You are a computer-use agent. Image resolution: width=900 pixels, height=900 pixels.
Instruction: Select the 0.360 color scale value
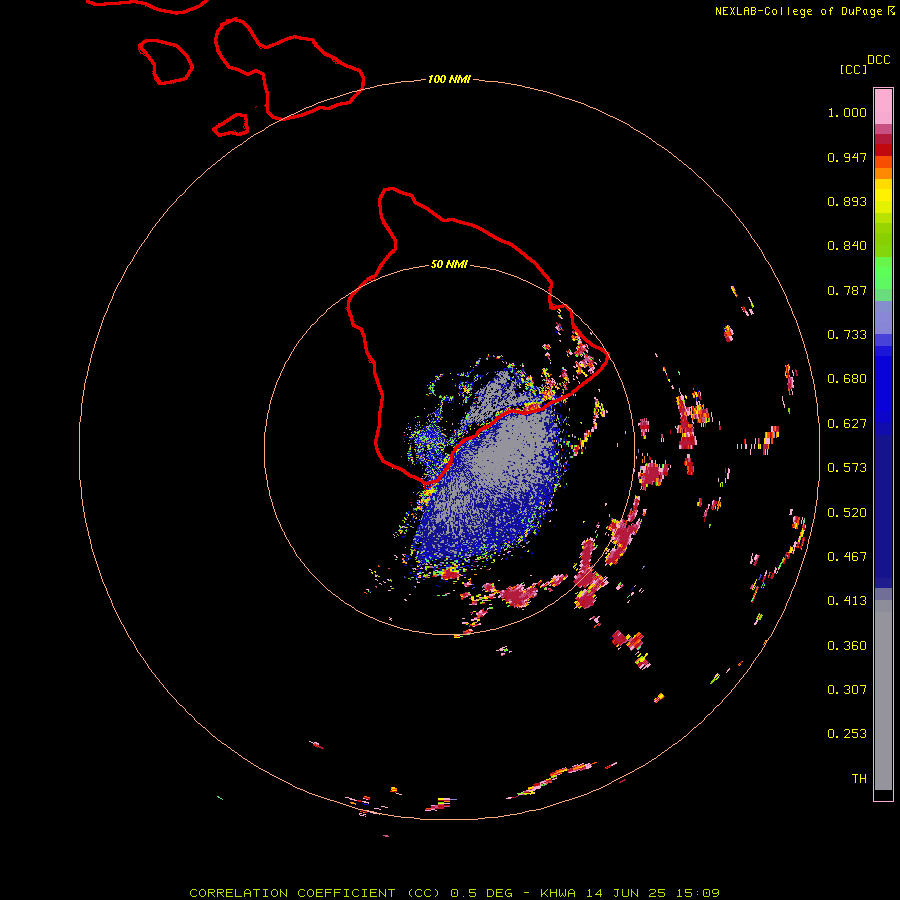847,646
